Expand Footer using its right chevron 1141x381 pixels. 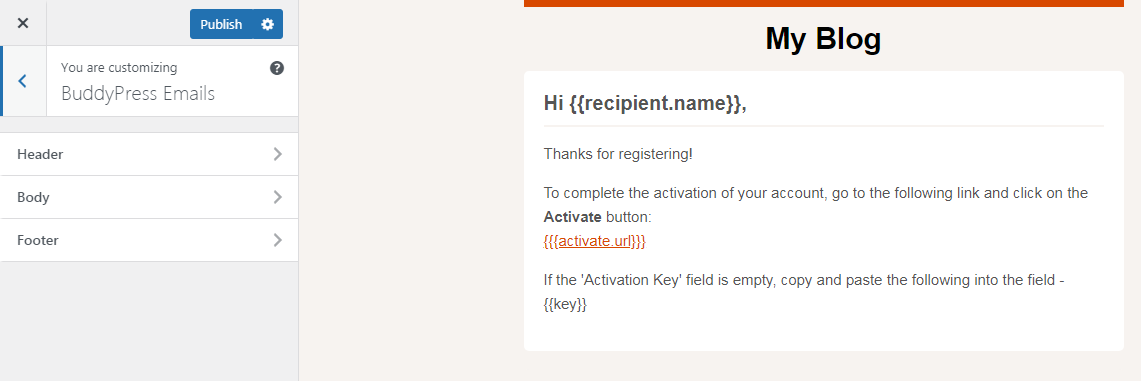pyautogui.click(x=277, y=240)
